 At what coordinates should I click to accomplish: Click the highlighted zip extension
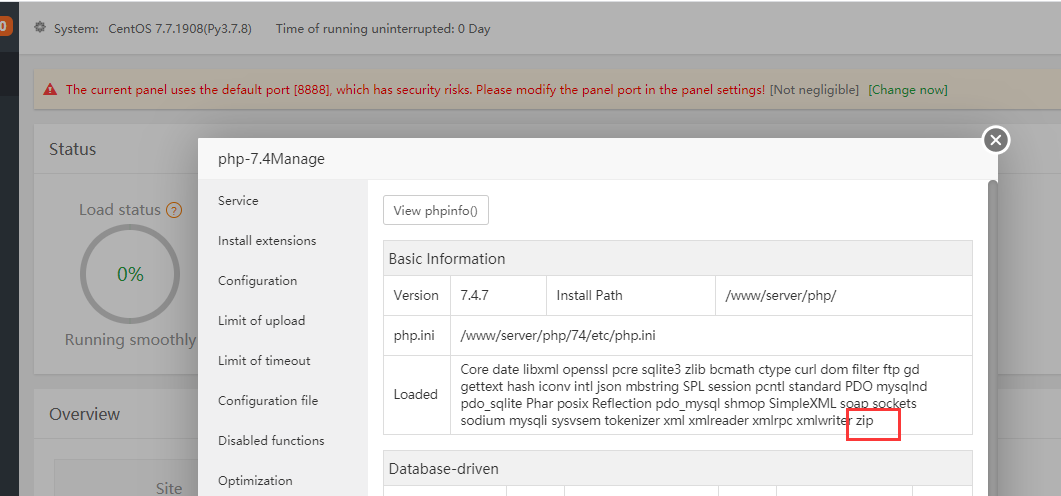pos(865,421)
